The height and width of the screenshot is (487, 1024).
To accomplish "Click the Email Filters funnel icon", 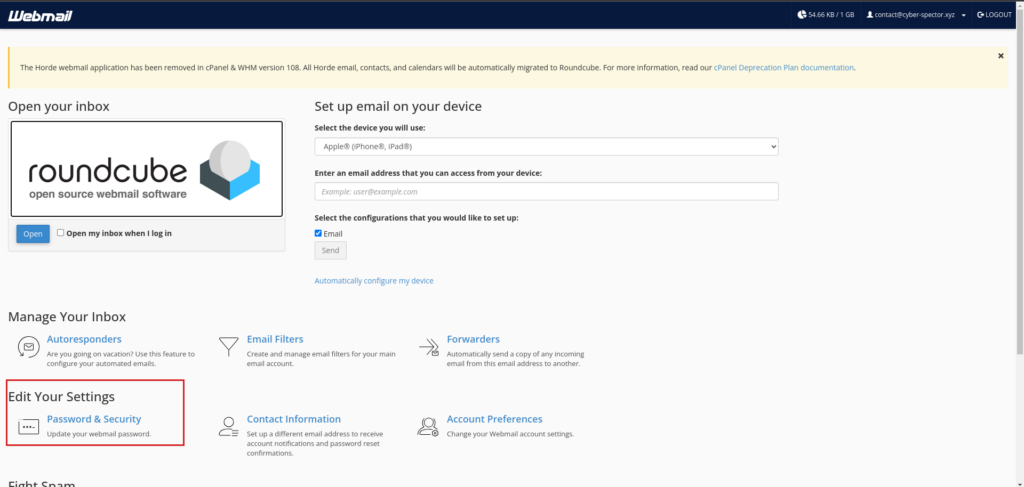I will (x=229, y=347).
